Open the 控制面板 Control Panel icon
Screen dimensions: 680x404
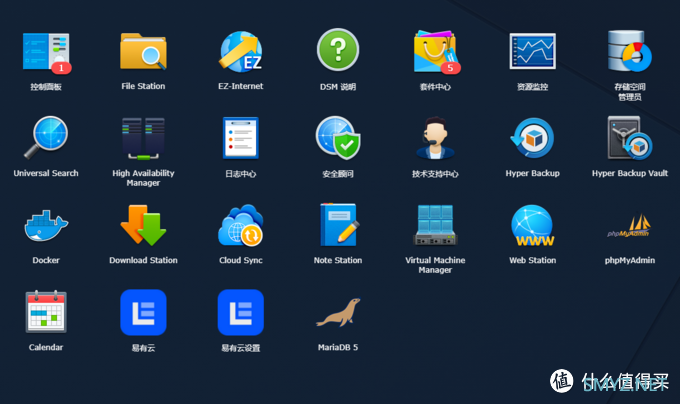pos(46,52)
